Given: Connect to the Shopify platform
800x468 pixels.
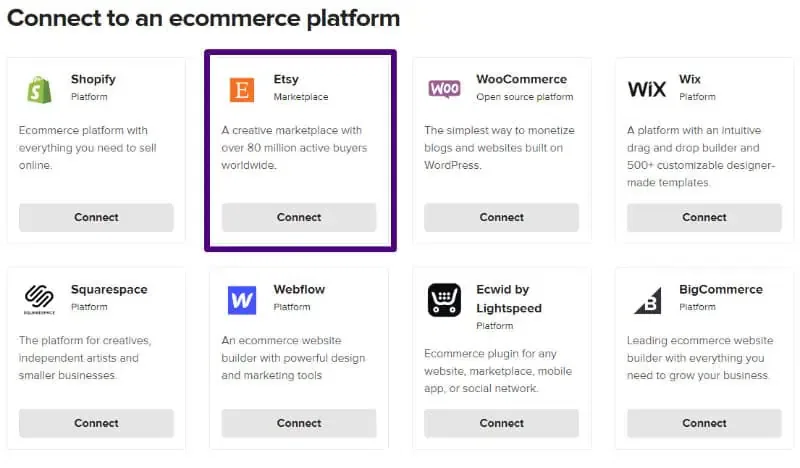Looking at the screenshot, I should click(x=96, y=217).
